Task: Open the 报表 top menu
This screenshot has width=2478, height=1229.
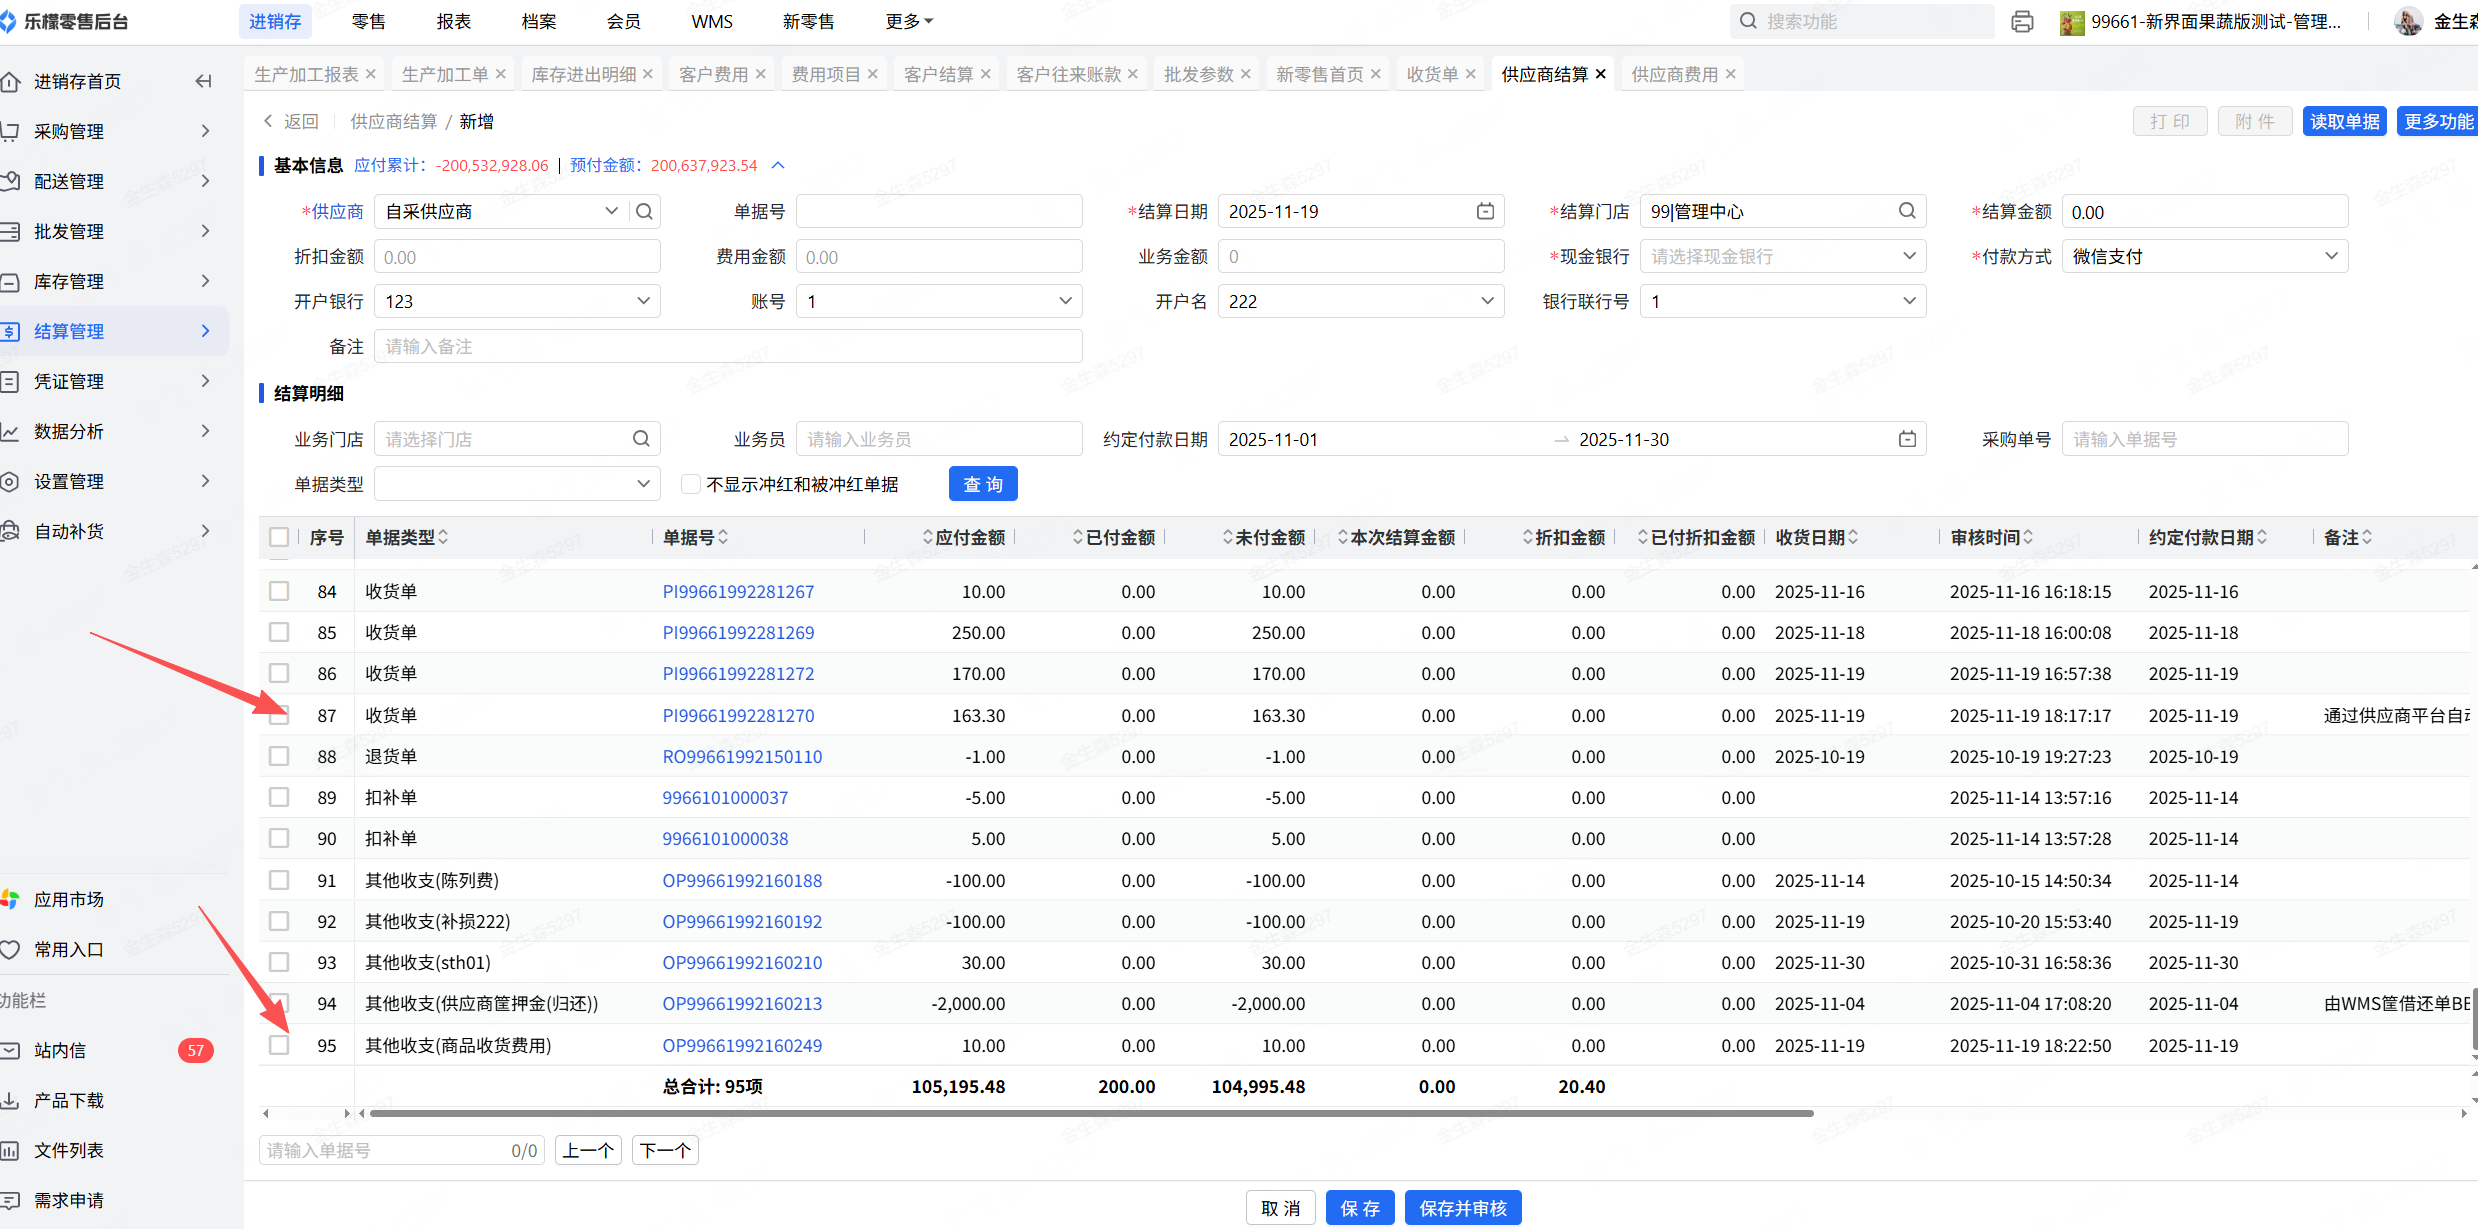Action: [x=453, y=21]
